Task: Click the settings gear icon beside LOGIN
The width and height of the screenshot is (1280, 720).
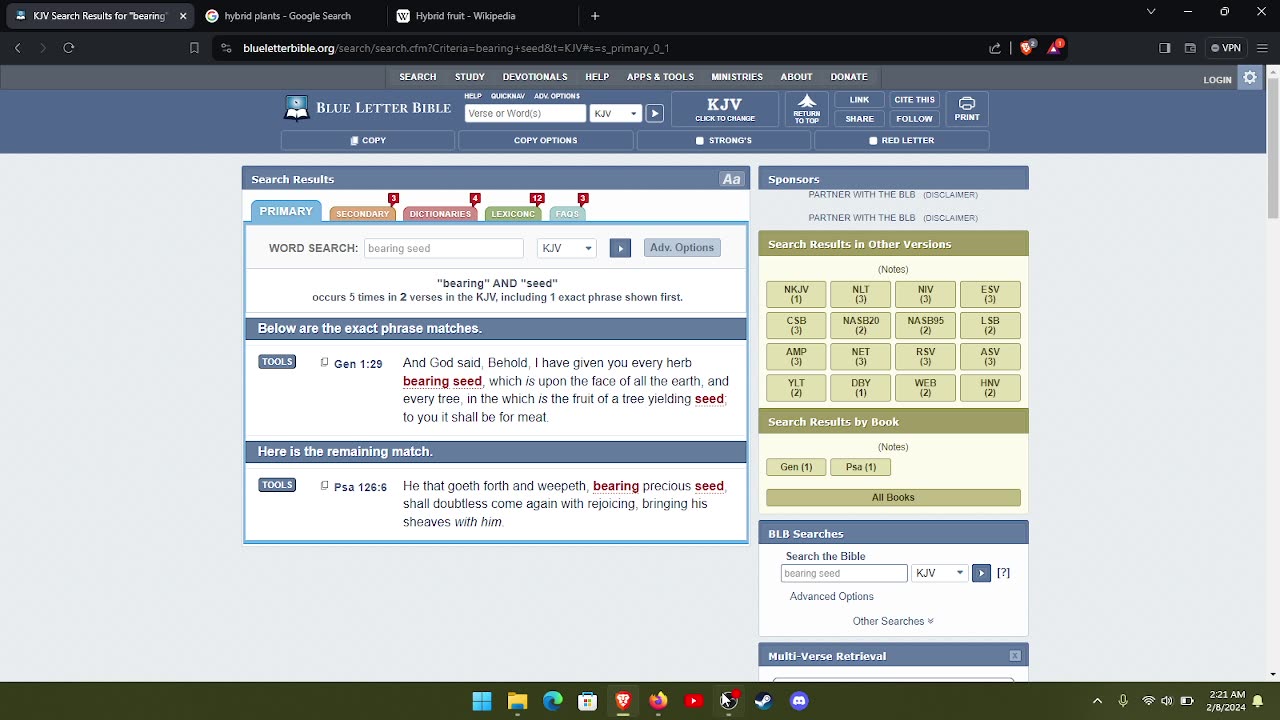Action: click(1250, 78)
